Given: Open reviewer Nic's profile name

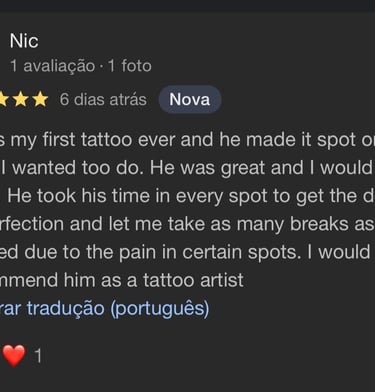Looking at the screenshot, I should (x=24, y=41).
